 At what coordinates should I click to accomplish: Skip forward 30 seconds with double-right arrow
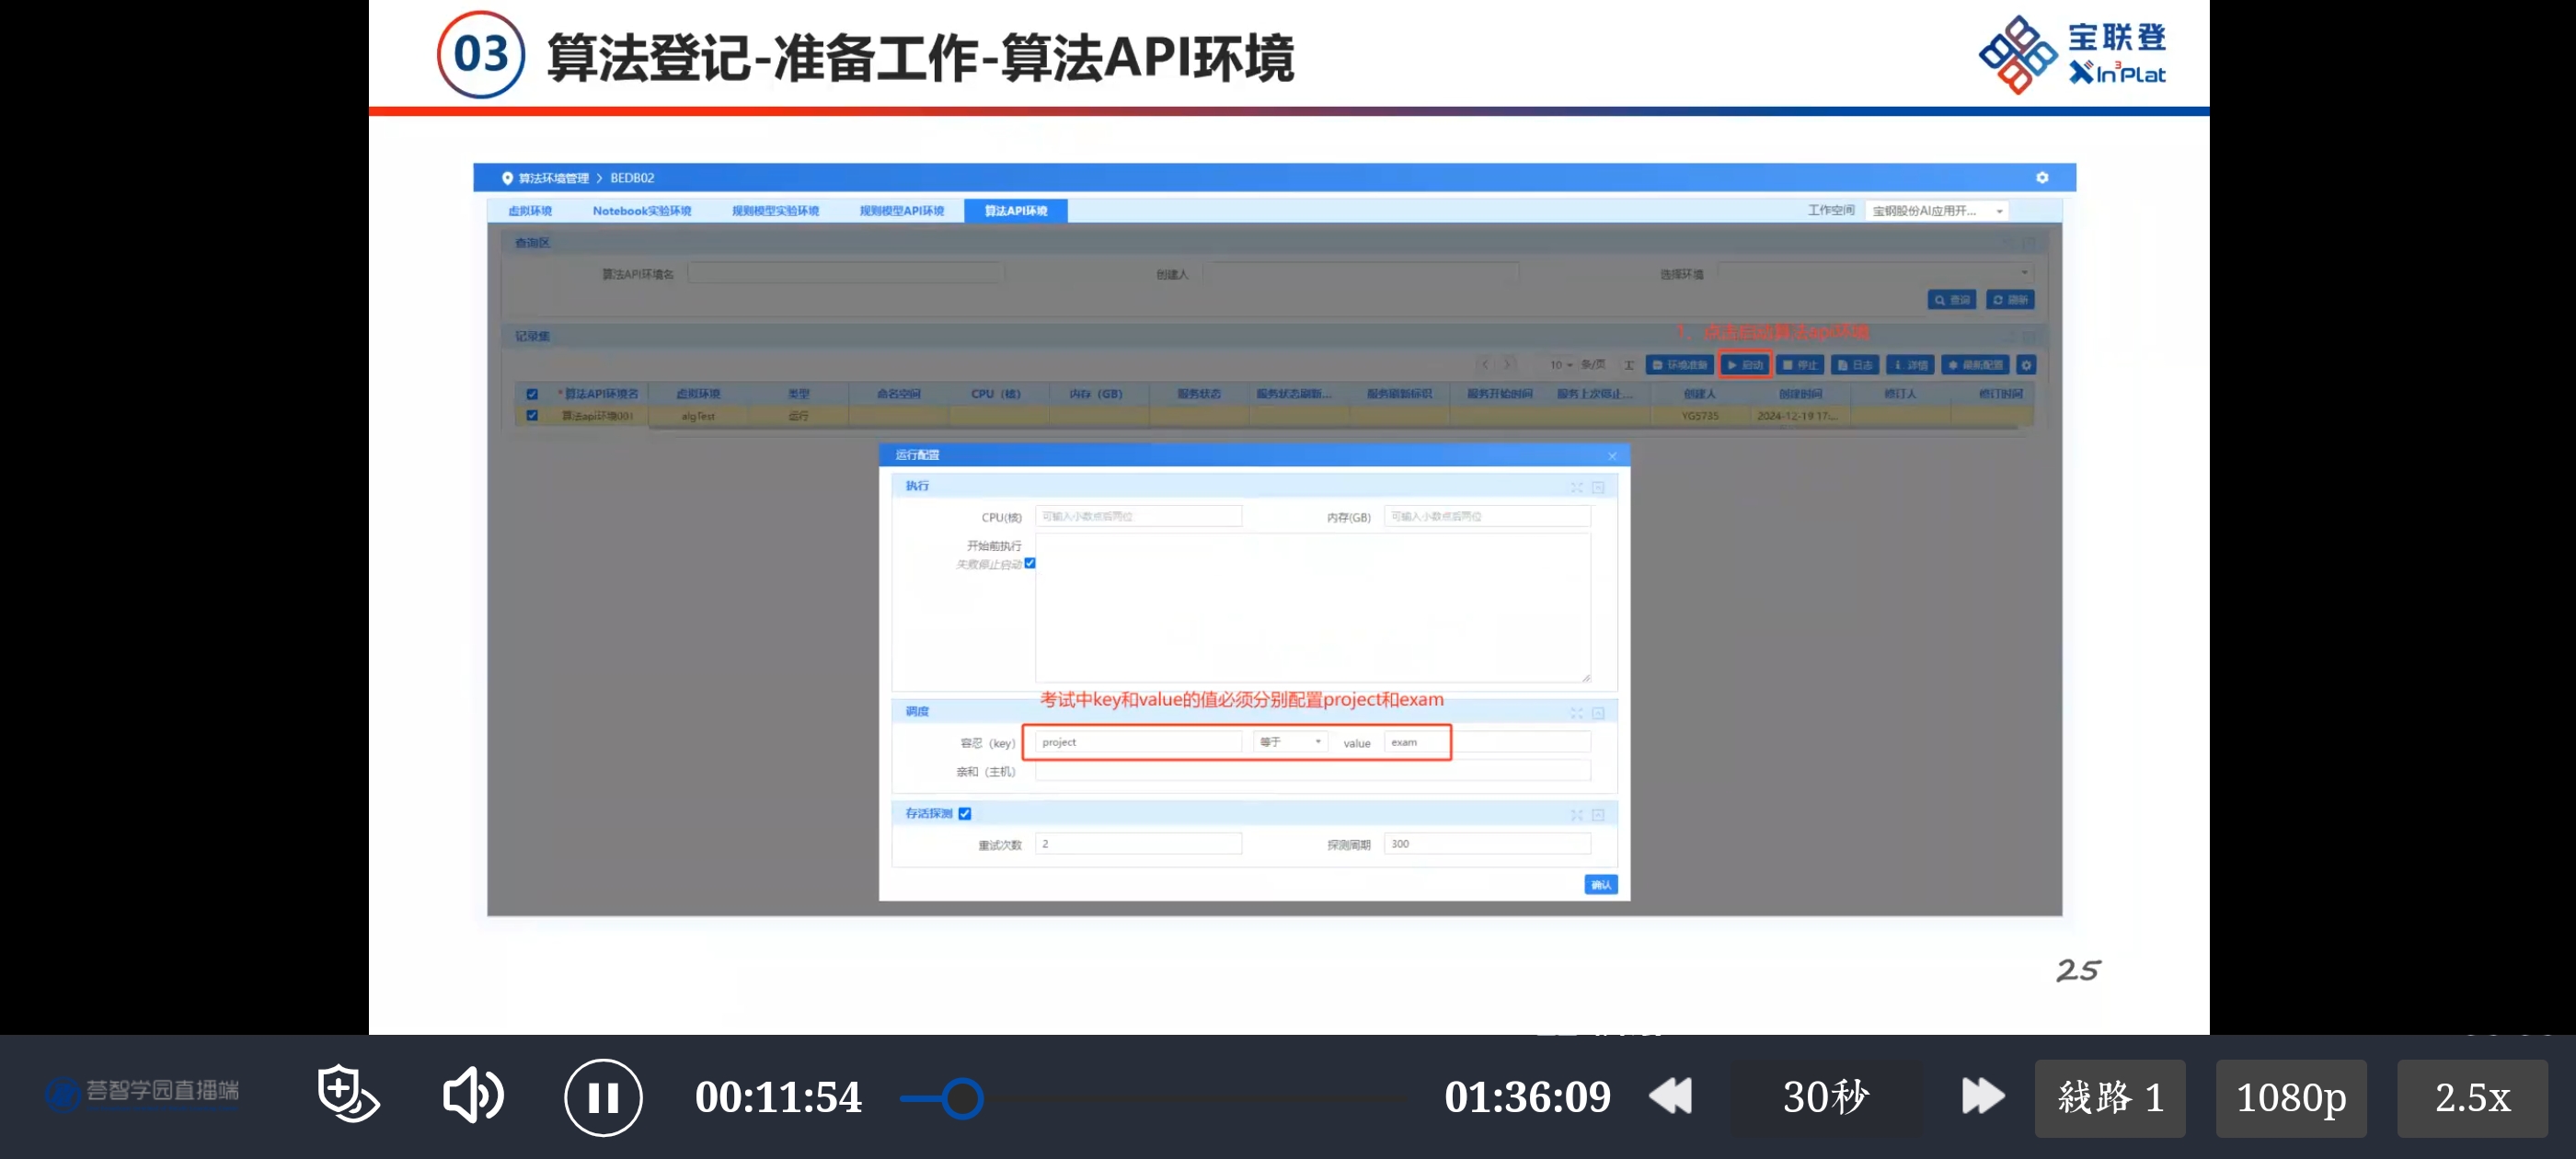click(1982, 1096)
